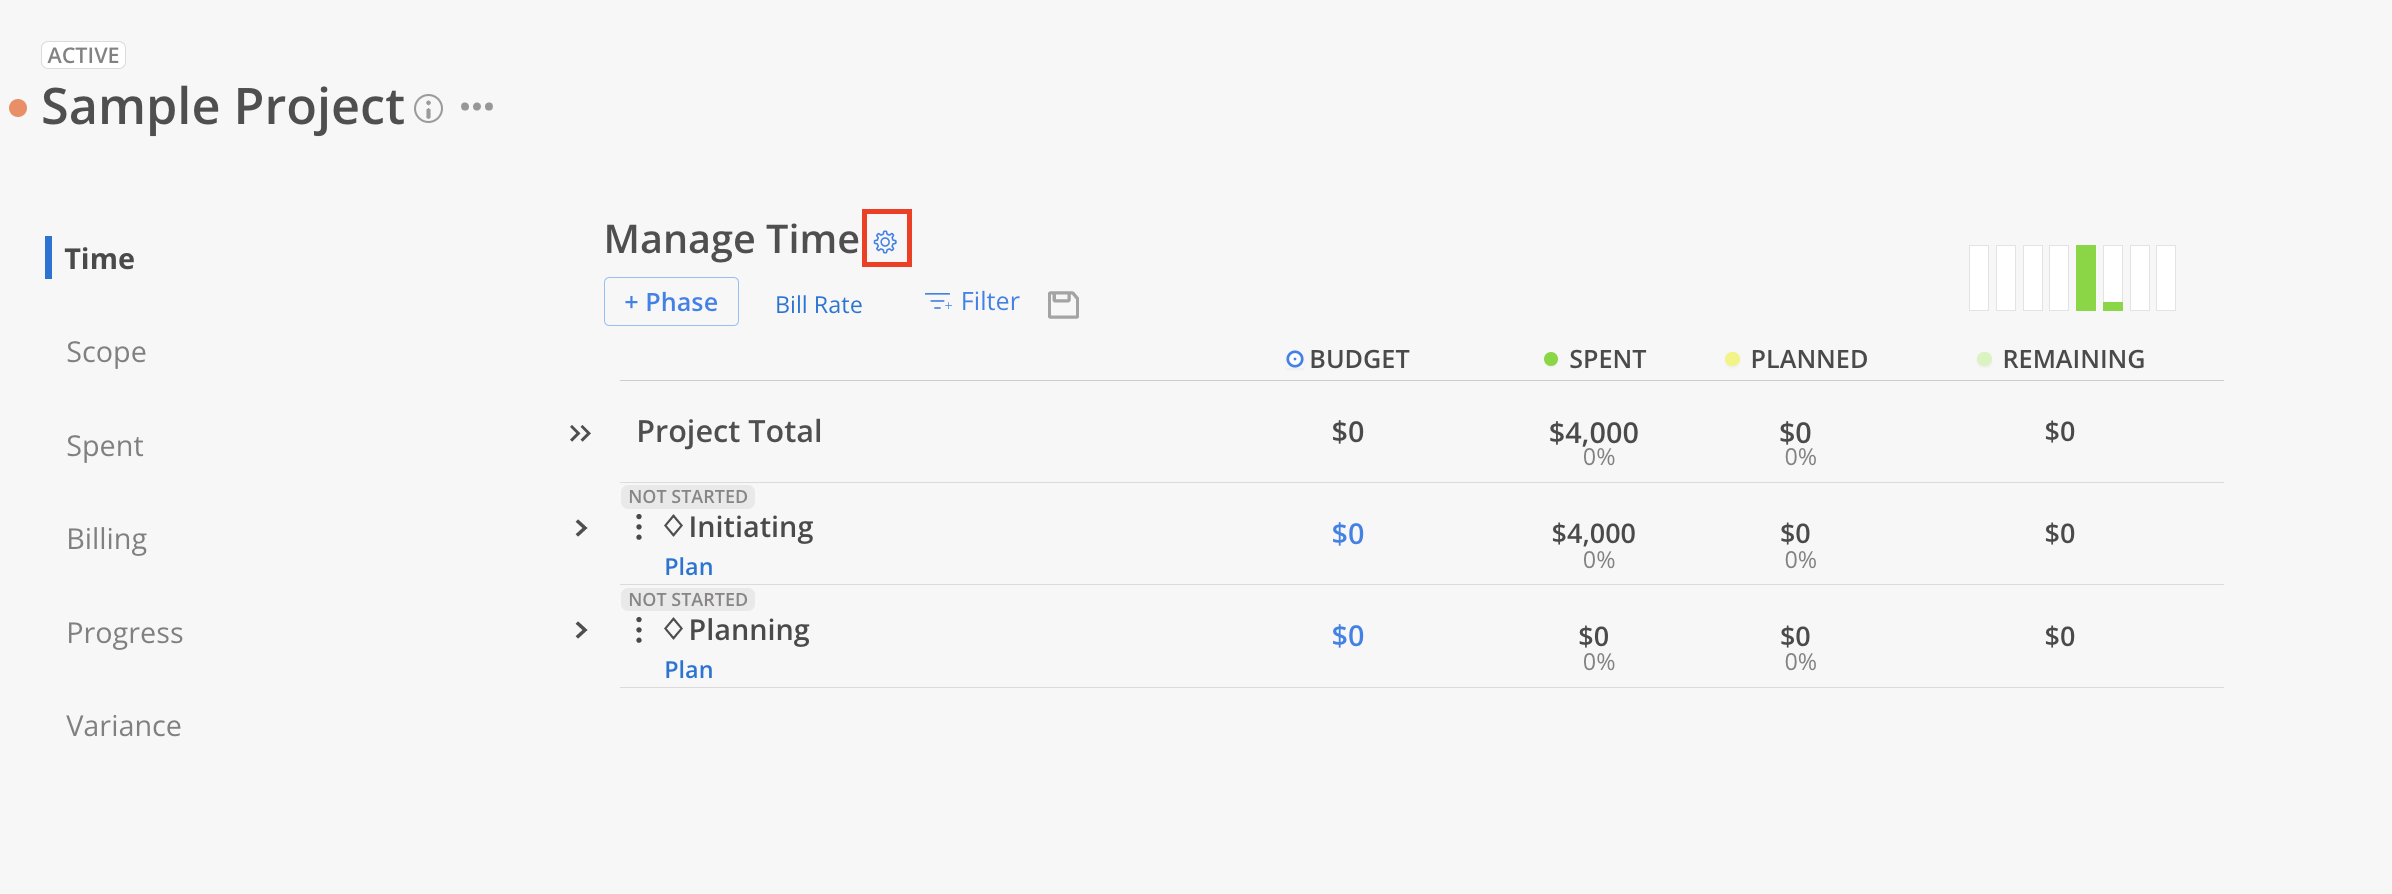
Task: Open the Bill Rate link
Action: [818, 305]
